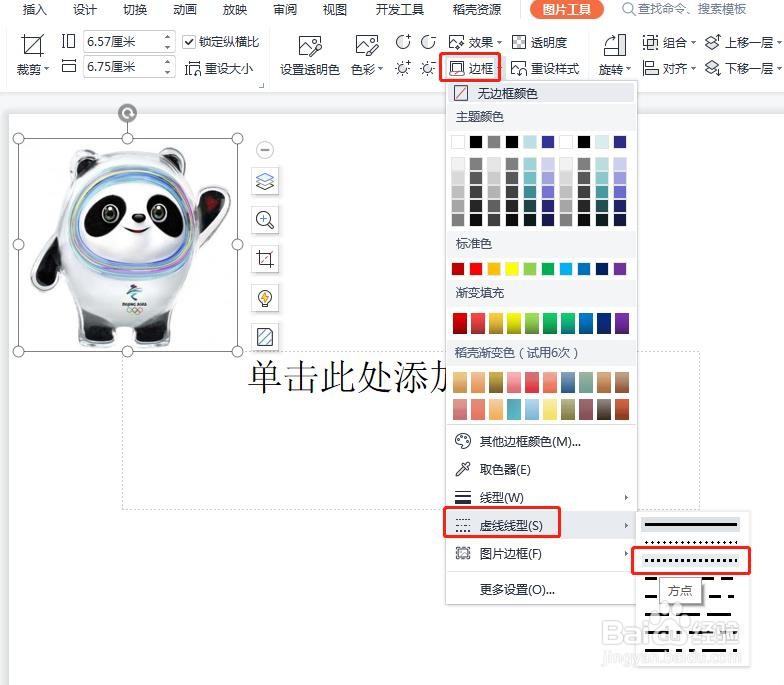Switch to the 审阅 tab

click(284, 9)
